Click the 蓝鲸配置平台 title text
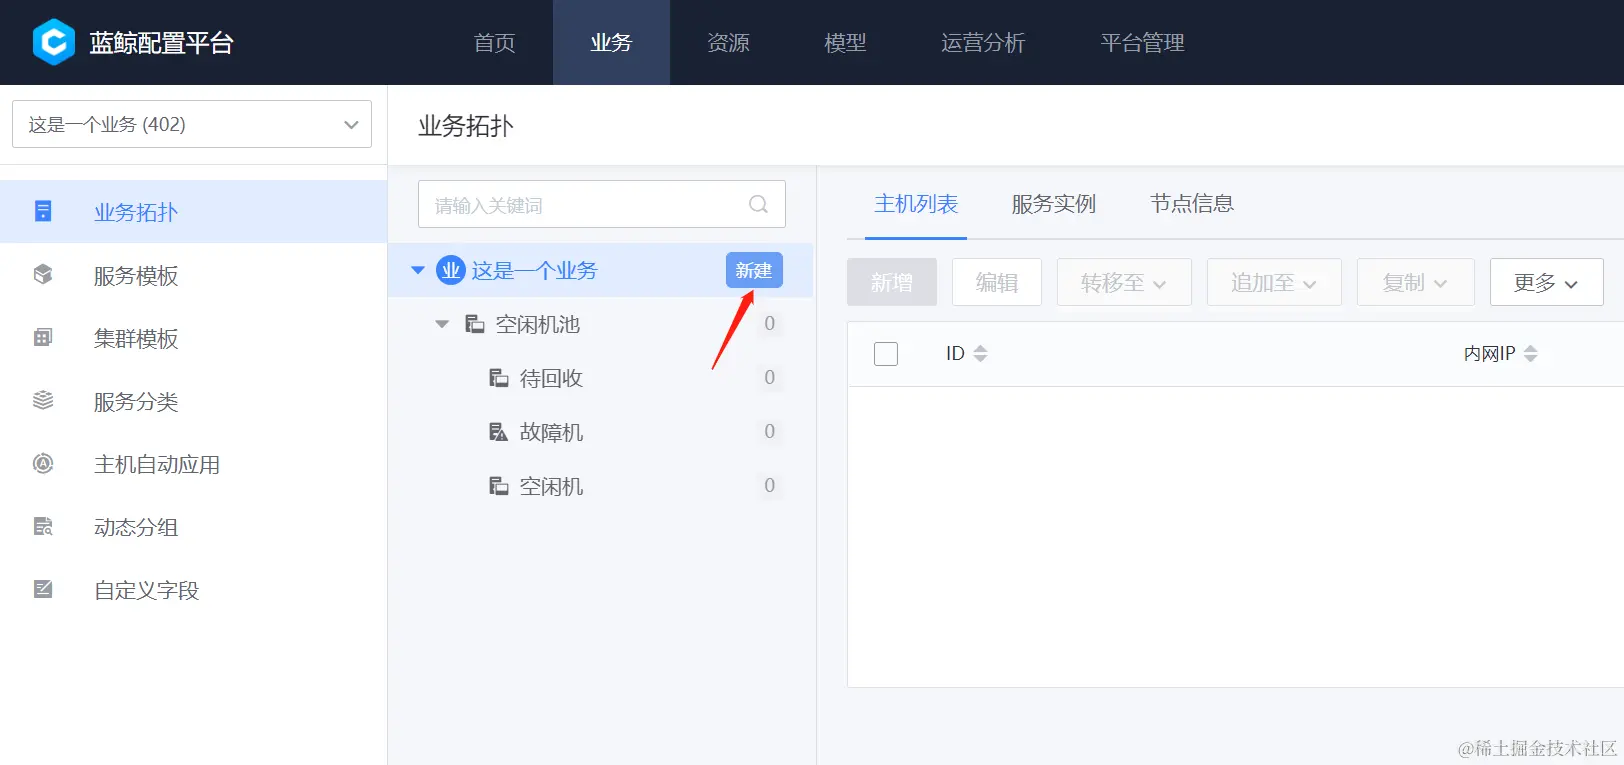 pos(161,43)
